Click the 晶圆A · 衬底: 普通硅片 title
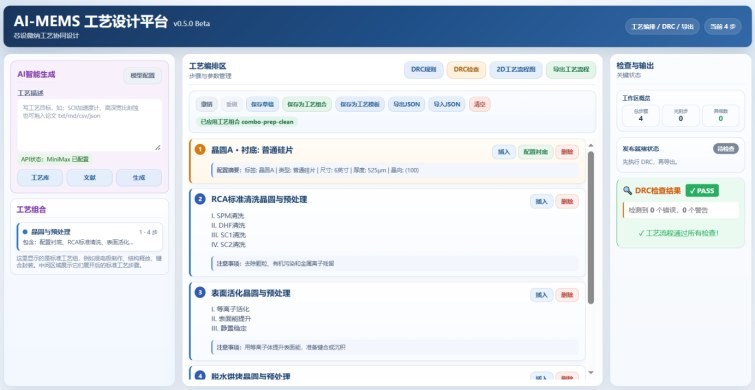The width and height of the screenshot is (755, 390). click(x=252, y=150)
